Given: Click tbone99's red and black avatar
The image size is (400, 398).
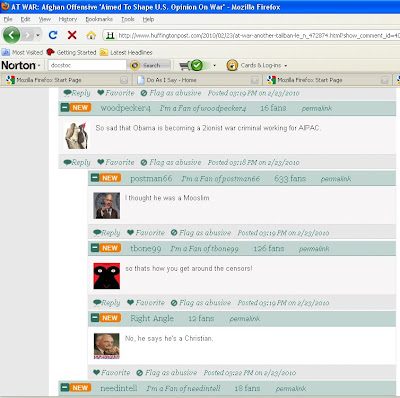Looking at the screenshot, I should tap(106, 276).
